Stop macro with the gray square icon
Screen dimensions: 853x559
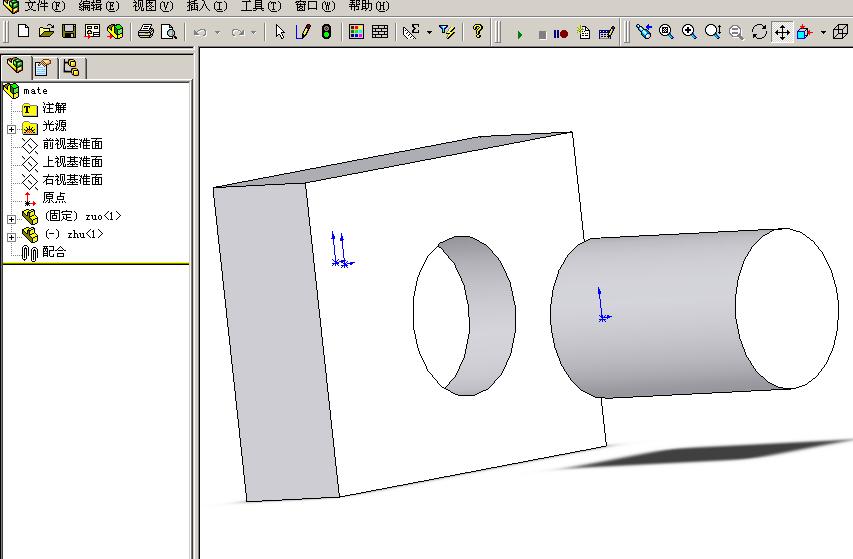pos(542,34)
